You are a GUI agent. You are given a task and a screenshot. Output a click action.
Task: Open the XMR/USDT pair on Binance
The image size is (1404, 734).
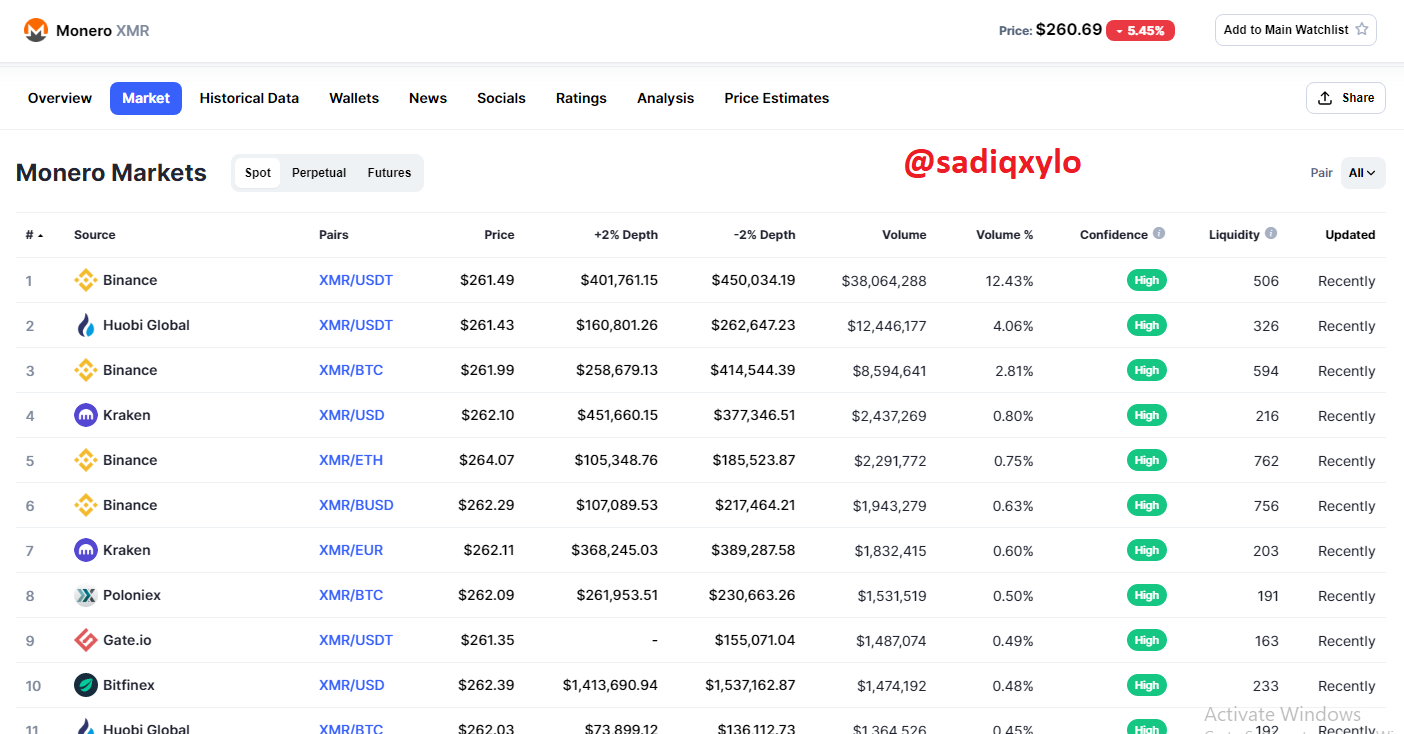pyautogui.click(x=356, y=280)
